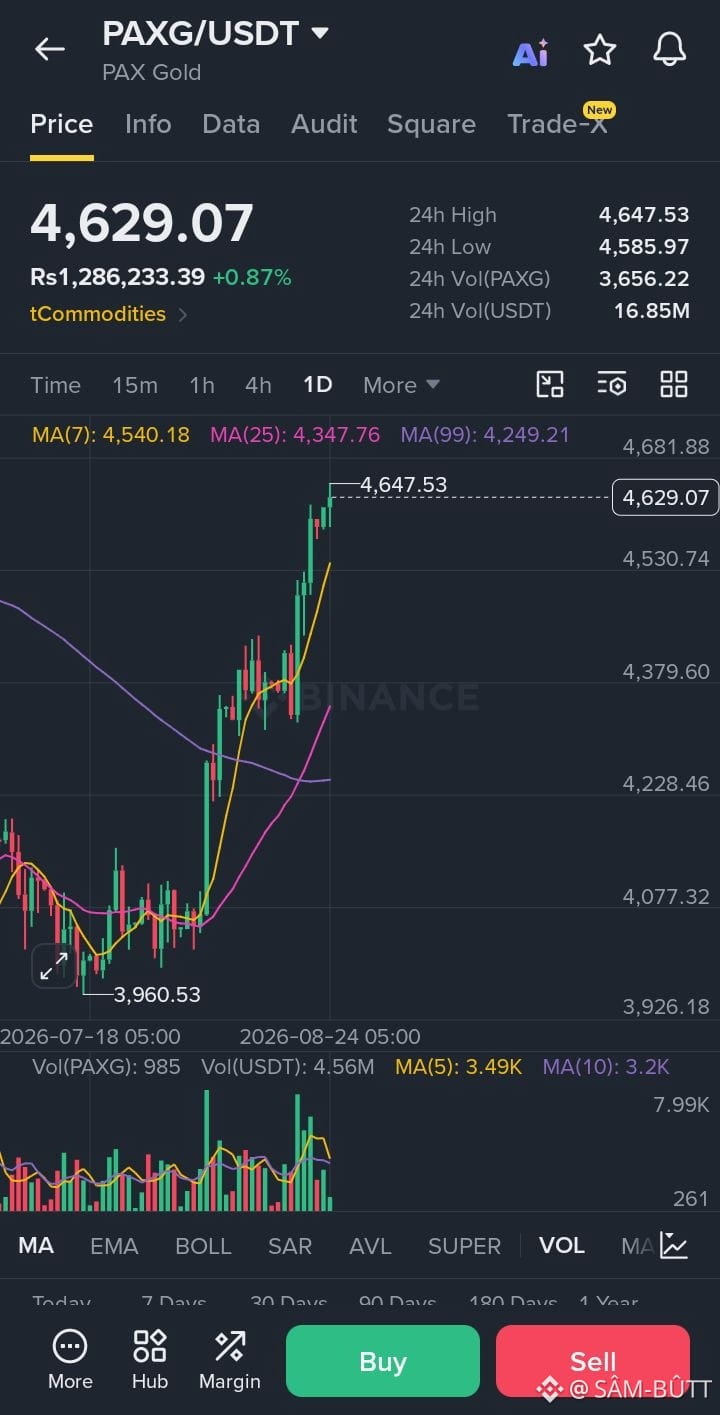The height and width of the screenshot is (1415, 720).
Task: Toggle the EMA indicator
Action: [x=114, y=1246]
